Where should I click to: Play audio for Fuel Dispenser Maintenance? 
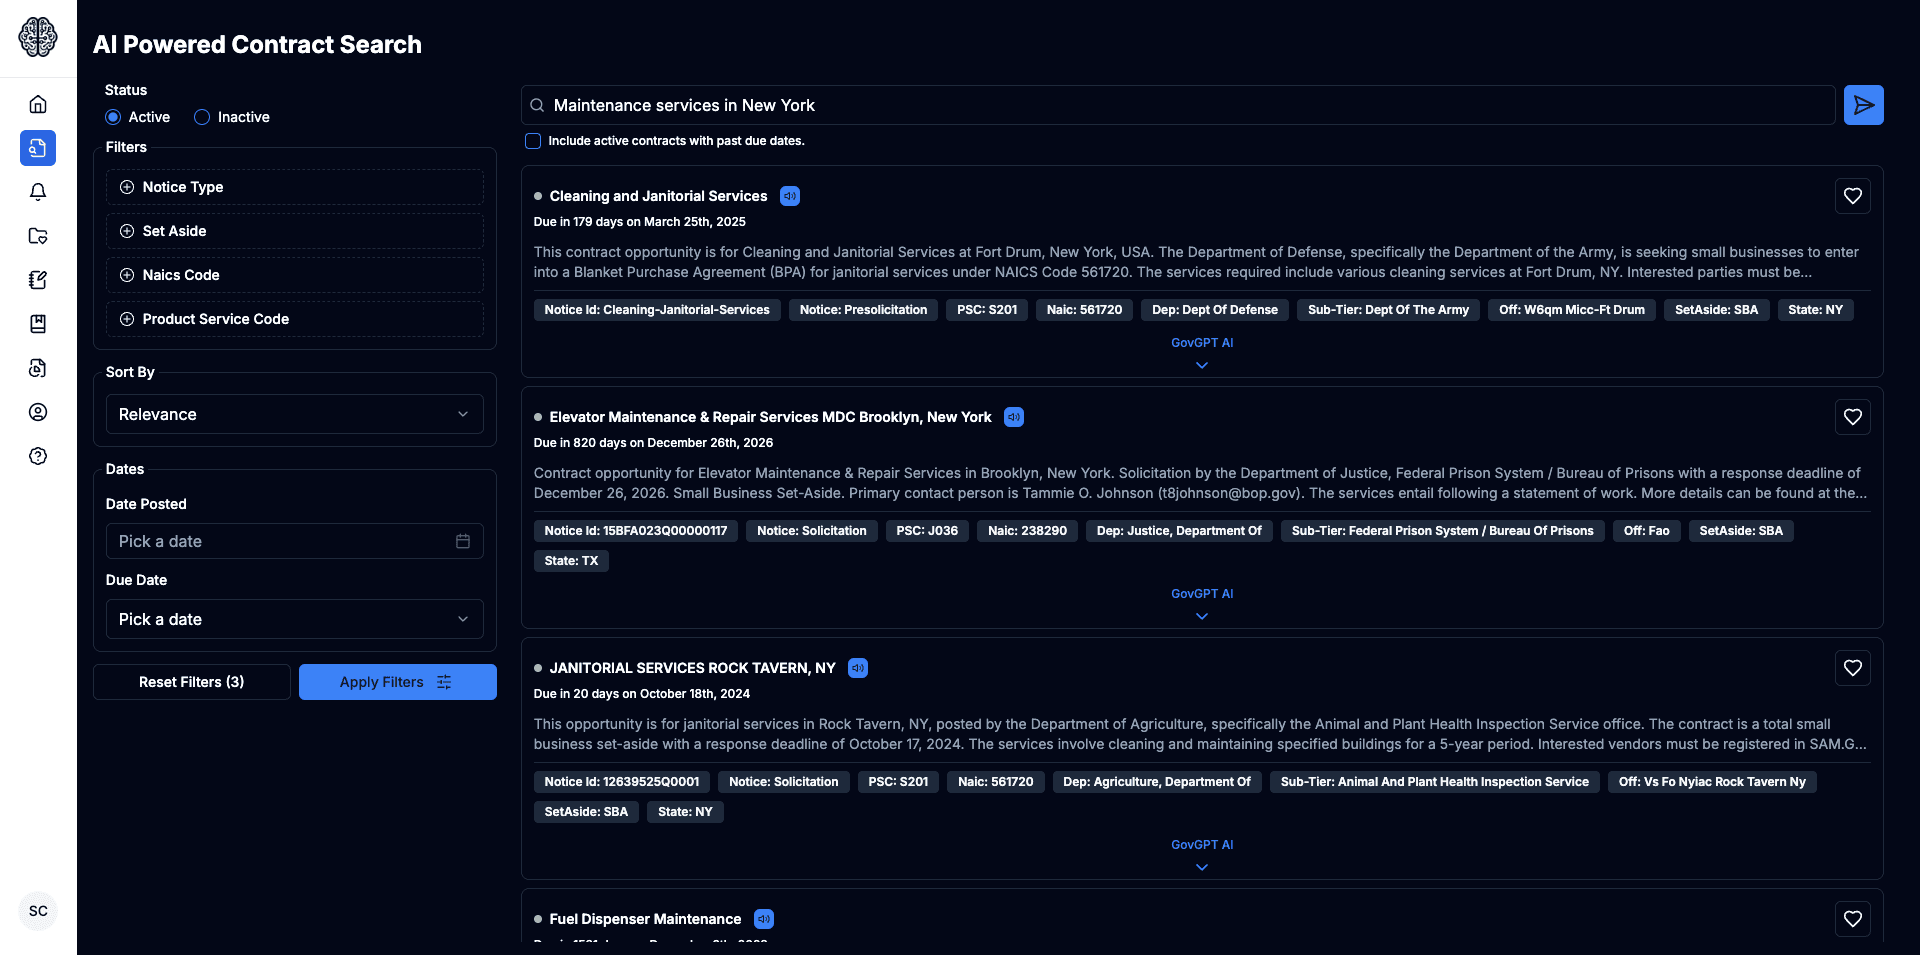tap(764, 919)
